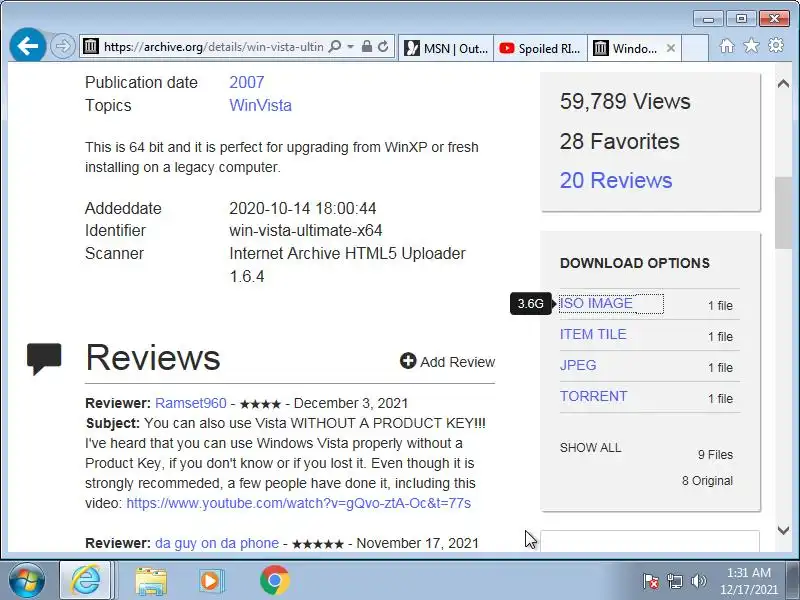Click scrollbar up arrow

[x=783, y=84]
